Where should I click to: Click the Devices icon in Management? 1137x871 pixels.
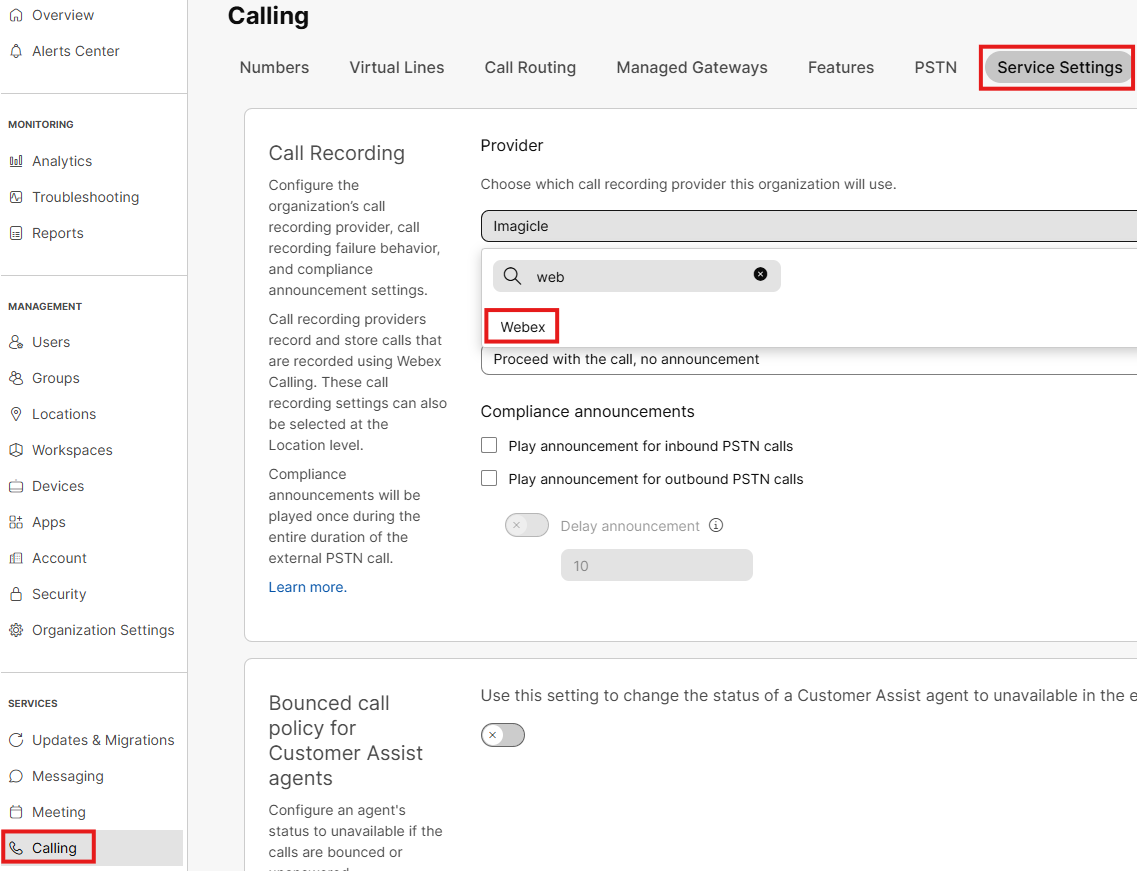(16, 486)
